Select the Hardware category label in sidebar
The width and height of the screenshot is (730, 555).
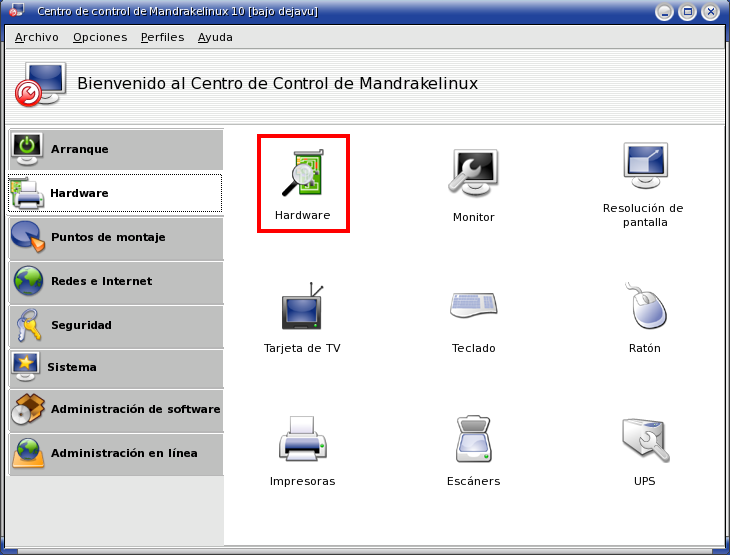point(79,193)
